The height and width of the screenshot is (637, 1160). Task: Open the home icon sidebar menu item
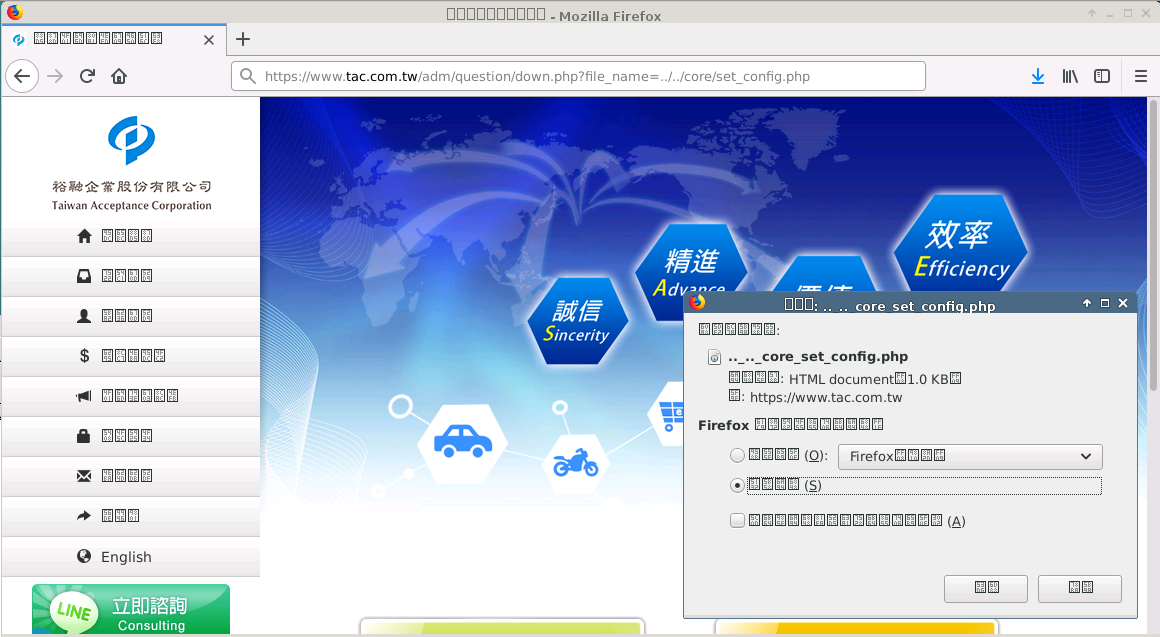tap(131, 236)
